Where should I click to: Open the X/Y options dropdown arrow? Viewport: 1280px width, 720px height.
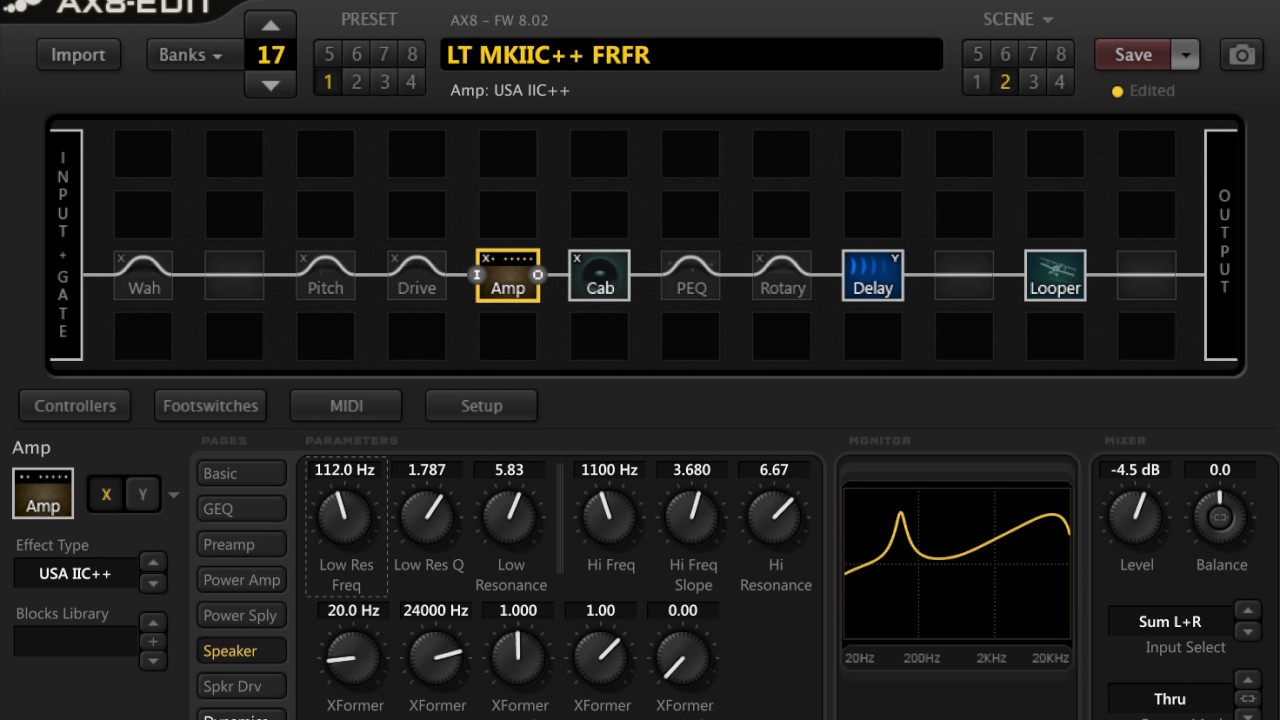[x=174, y=495]
